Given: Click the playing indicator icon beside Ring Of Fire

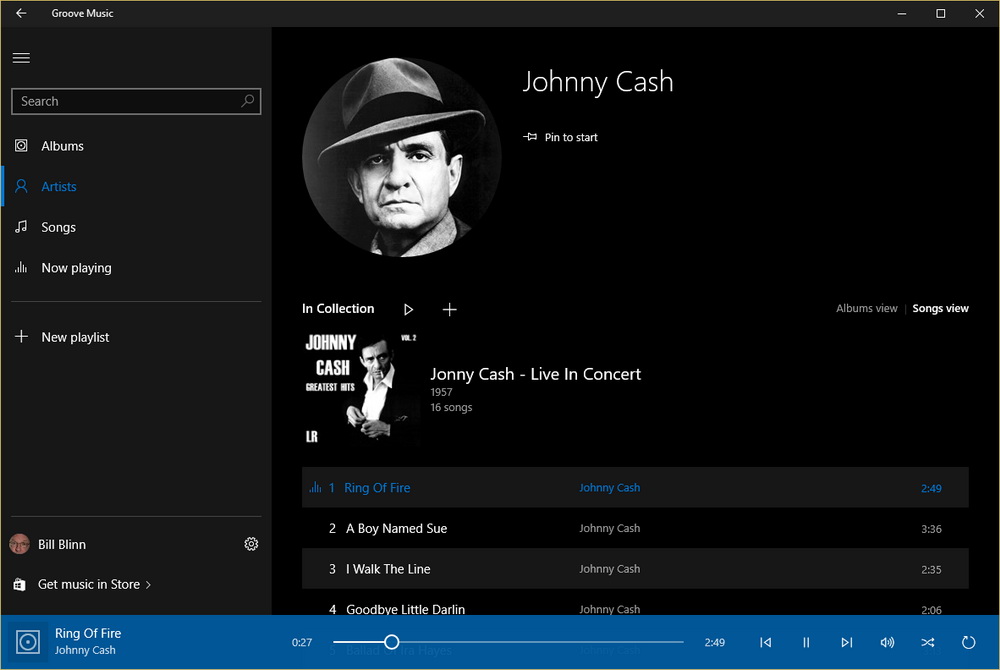Looking at the screenshot, I should coord(315,488).
